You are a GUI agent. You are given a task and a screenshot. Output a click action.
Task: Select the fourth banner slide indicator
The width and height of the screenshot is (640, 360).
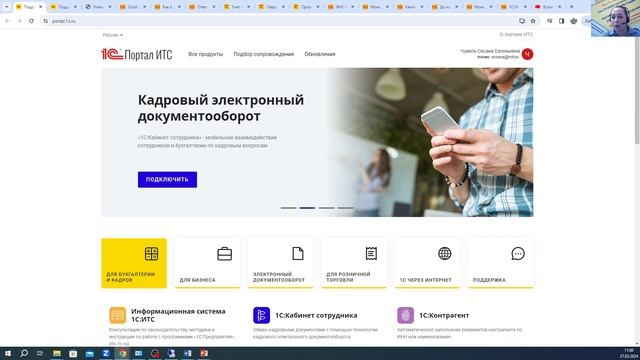[345, 208]
